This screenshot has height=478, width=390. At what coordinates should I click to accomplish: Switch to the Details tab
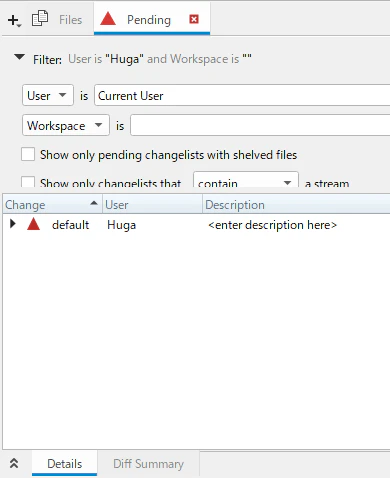click(x=65, y=464)
